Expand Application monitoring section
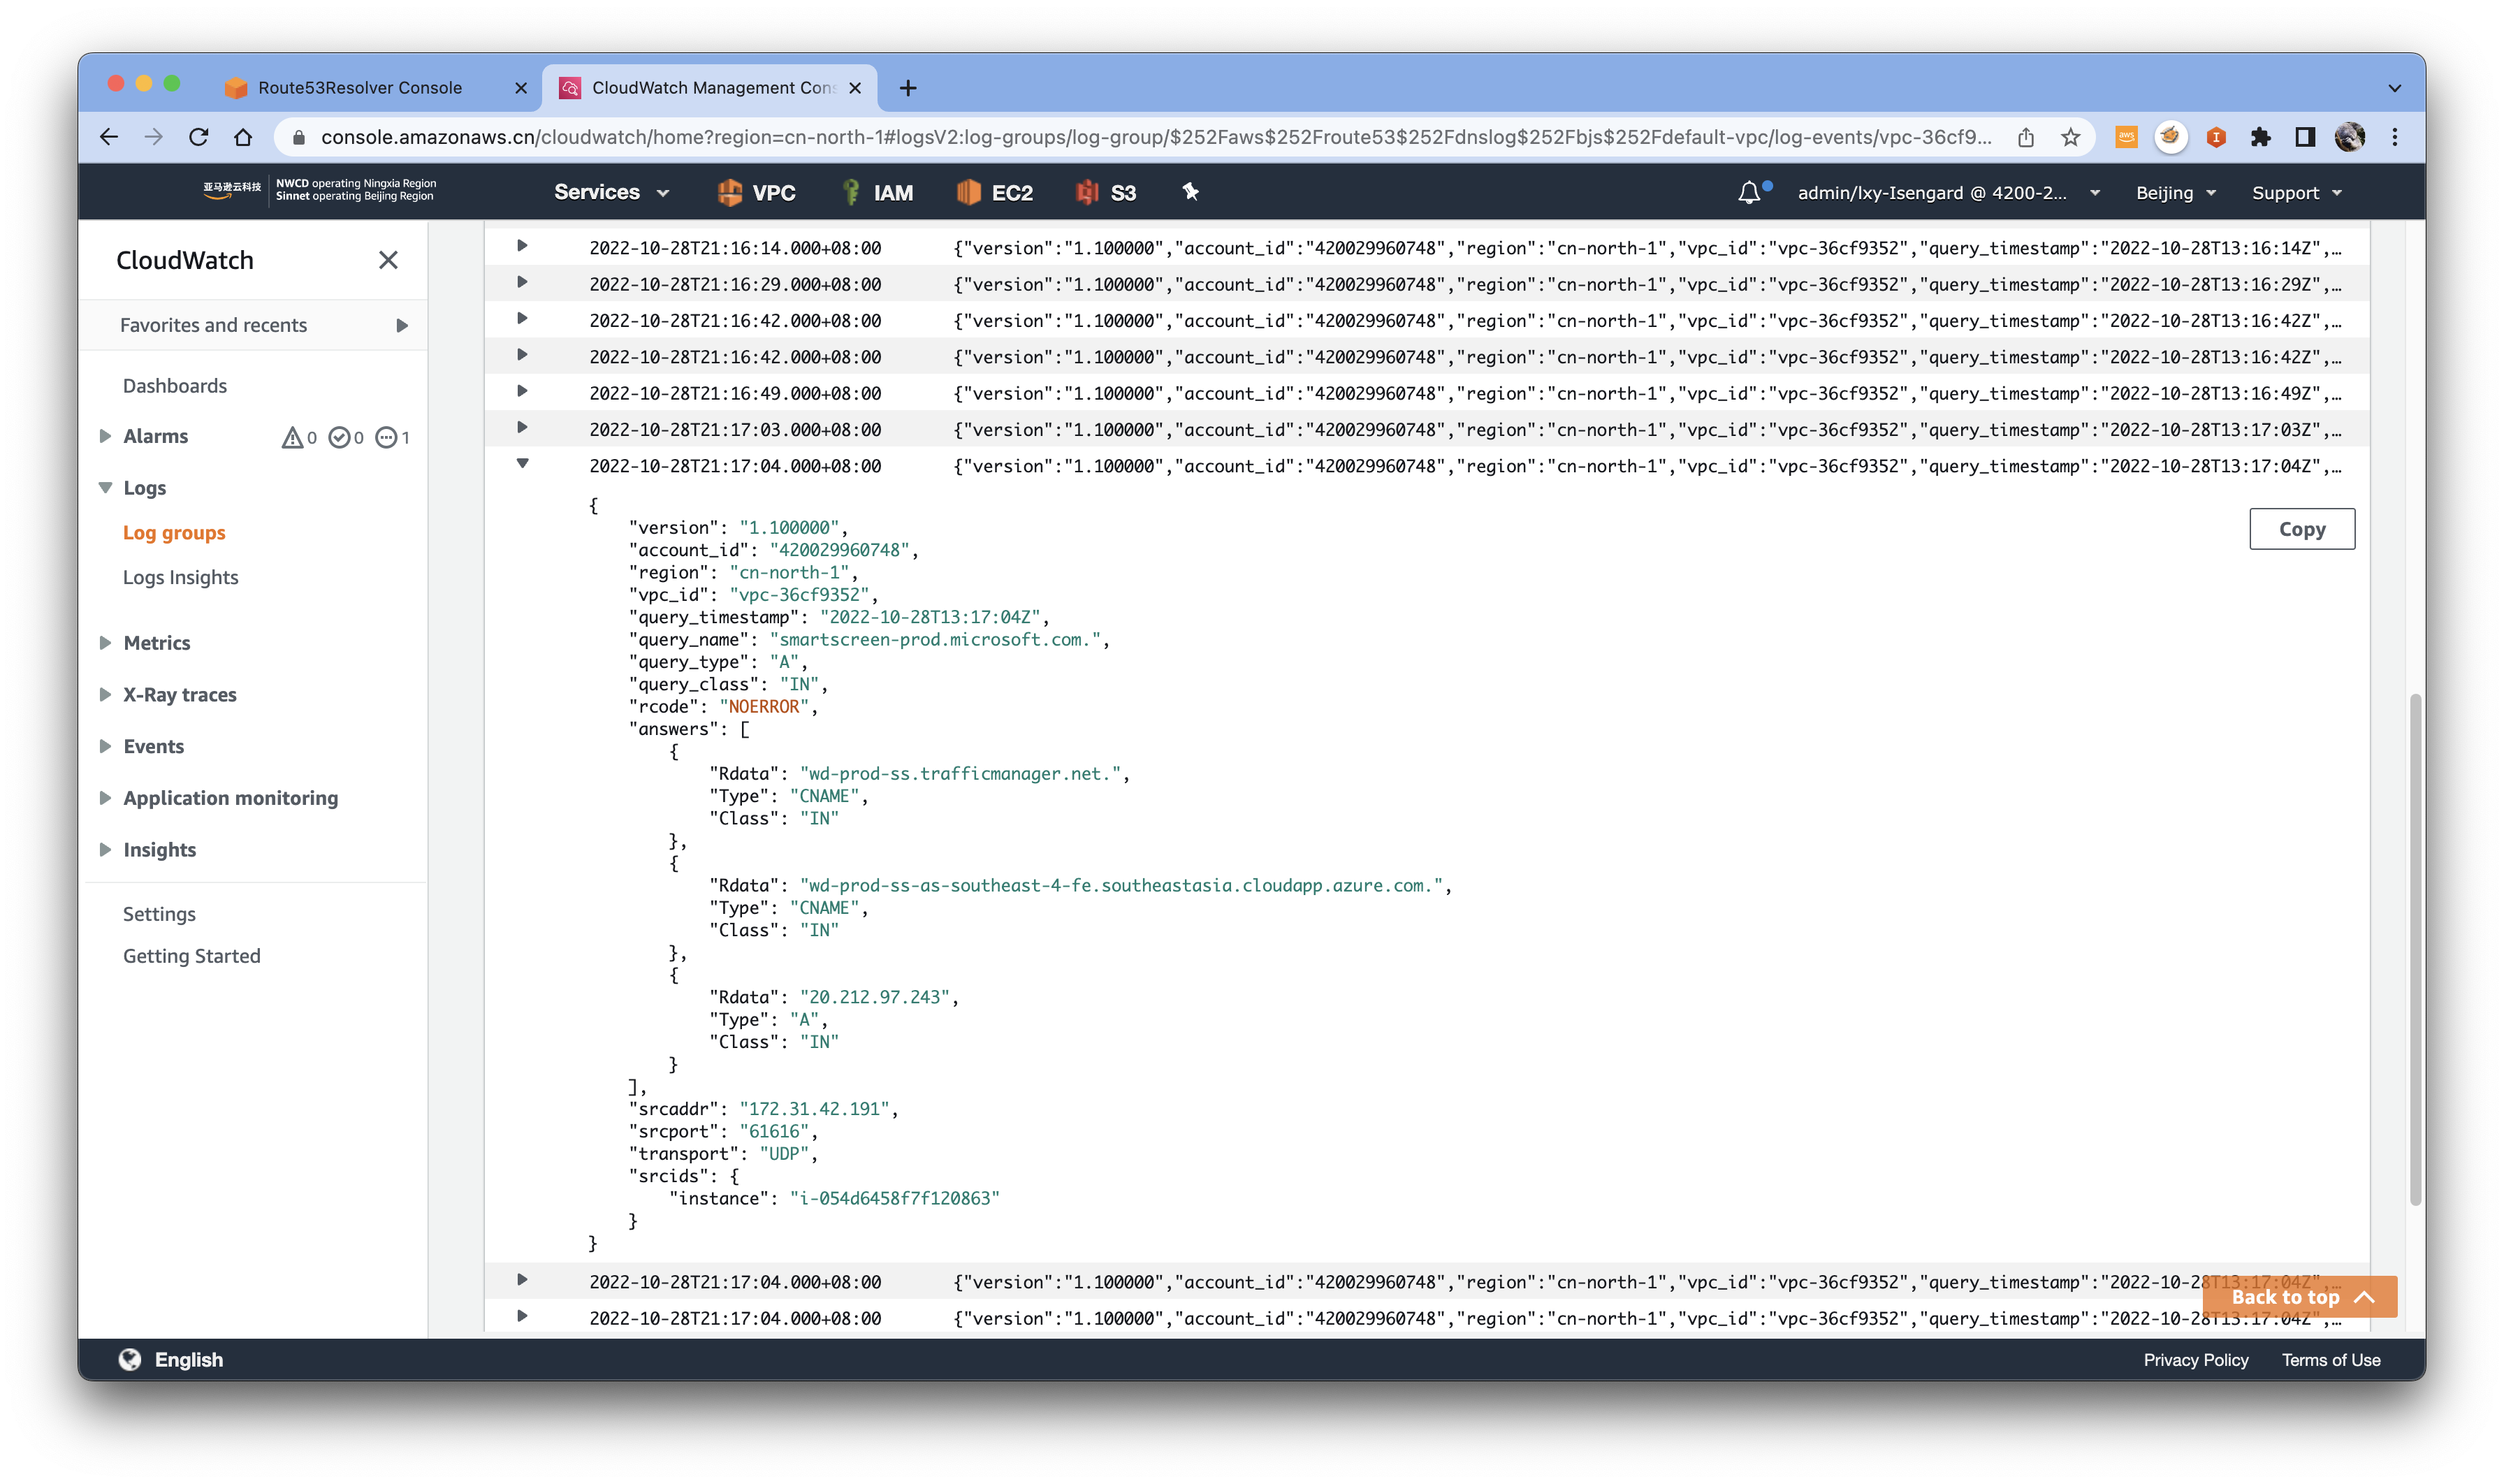 point(105,798)
